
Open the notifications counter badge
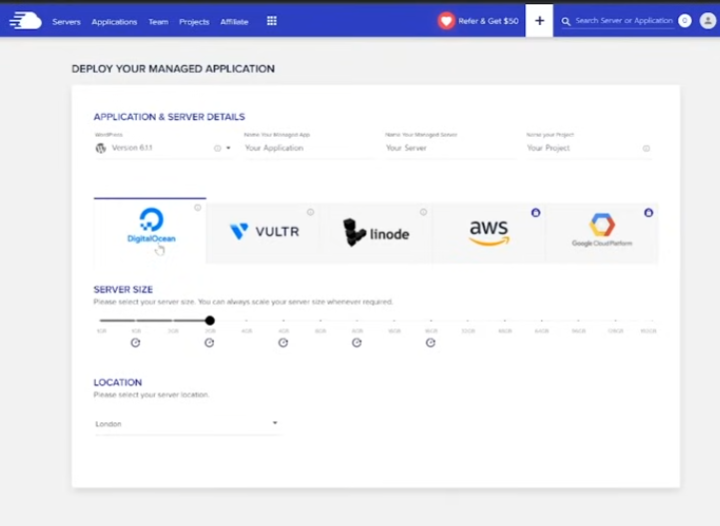(x=685, y=21)
